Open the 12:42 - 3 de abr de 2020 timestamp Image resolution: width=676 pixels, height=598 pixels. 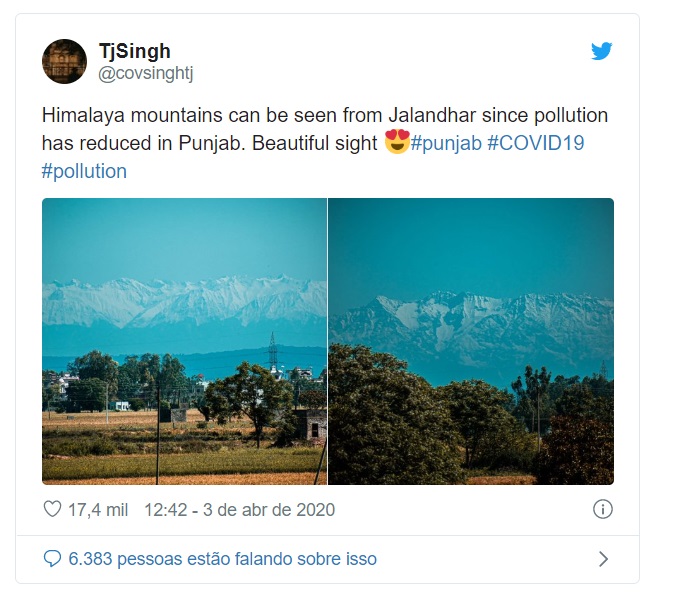239,509
